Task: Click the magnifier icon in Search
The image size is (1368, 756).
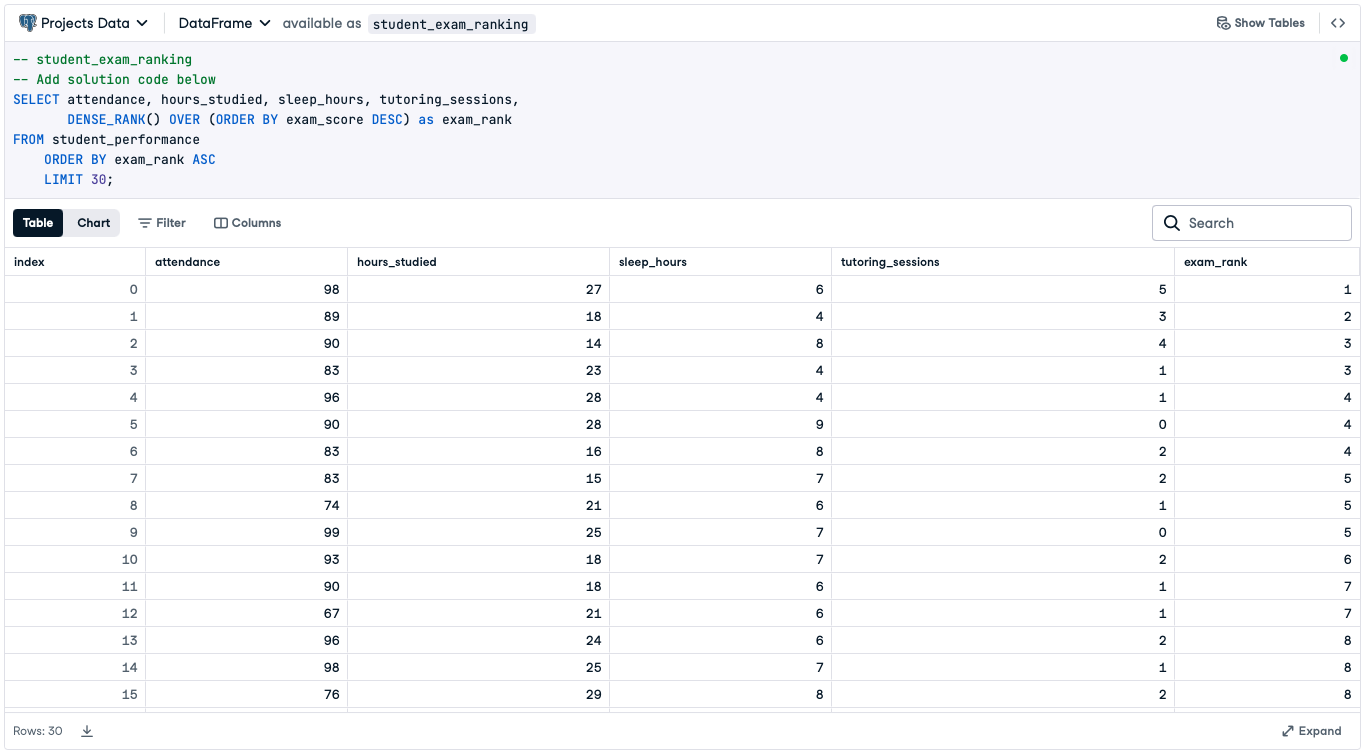Action: 1172,223
